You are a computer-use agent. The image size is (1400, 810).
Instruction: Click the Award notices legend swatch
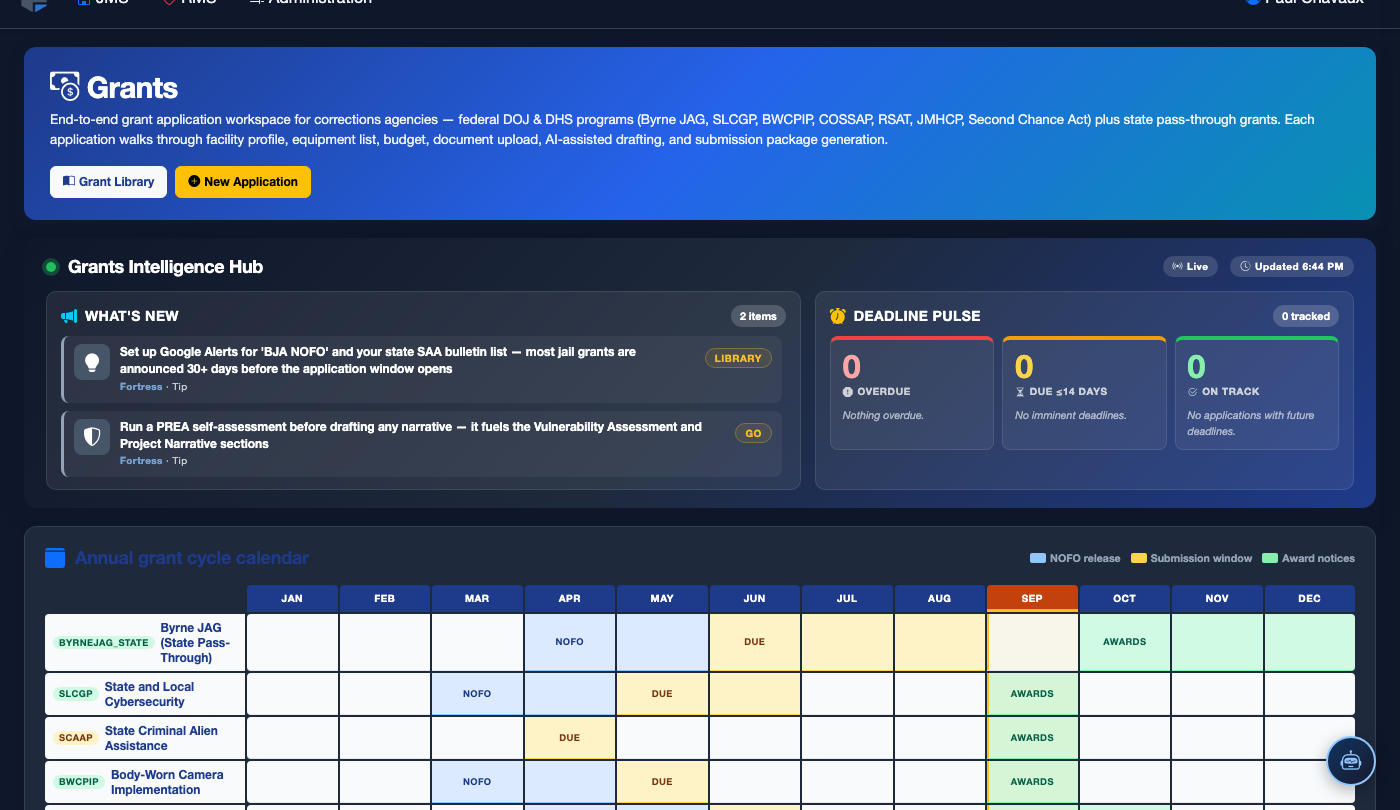[x=1270, y=558]
